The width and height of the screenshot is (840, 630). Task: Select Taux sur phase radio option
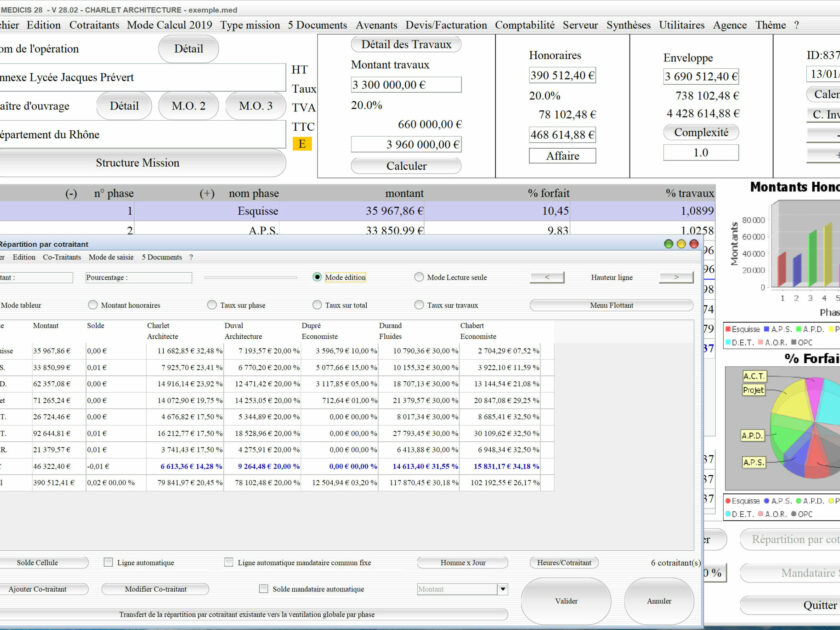(212, 305)
